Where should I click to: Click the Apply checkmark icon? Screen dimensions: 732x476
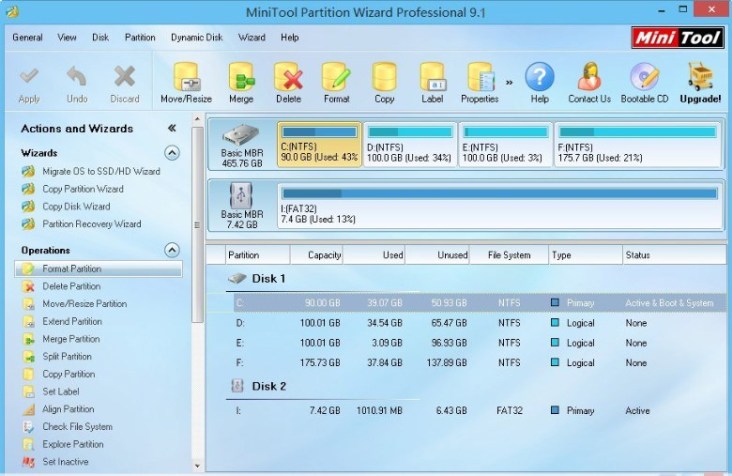(29, 76)
